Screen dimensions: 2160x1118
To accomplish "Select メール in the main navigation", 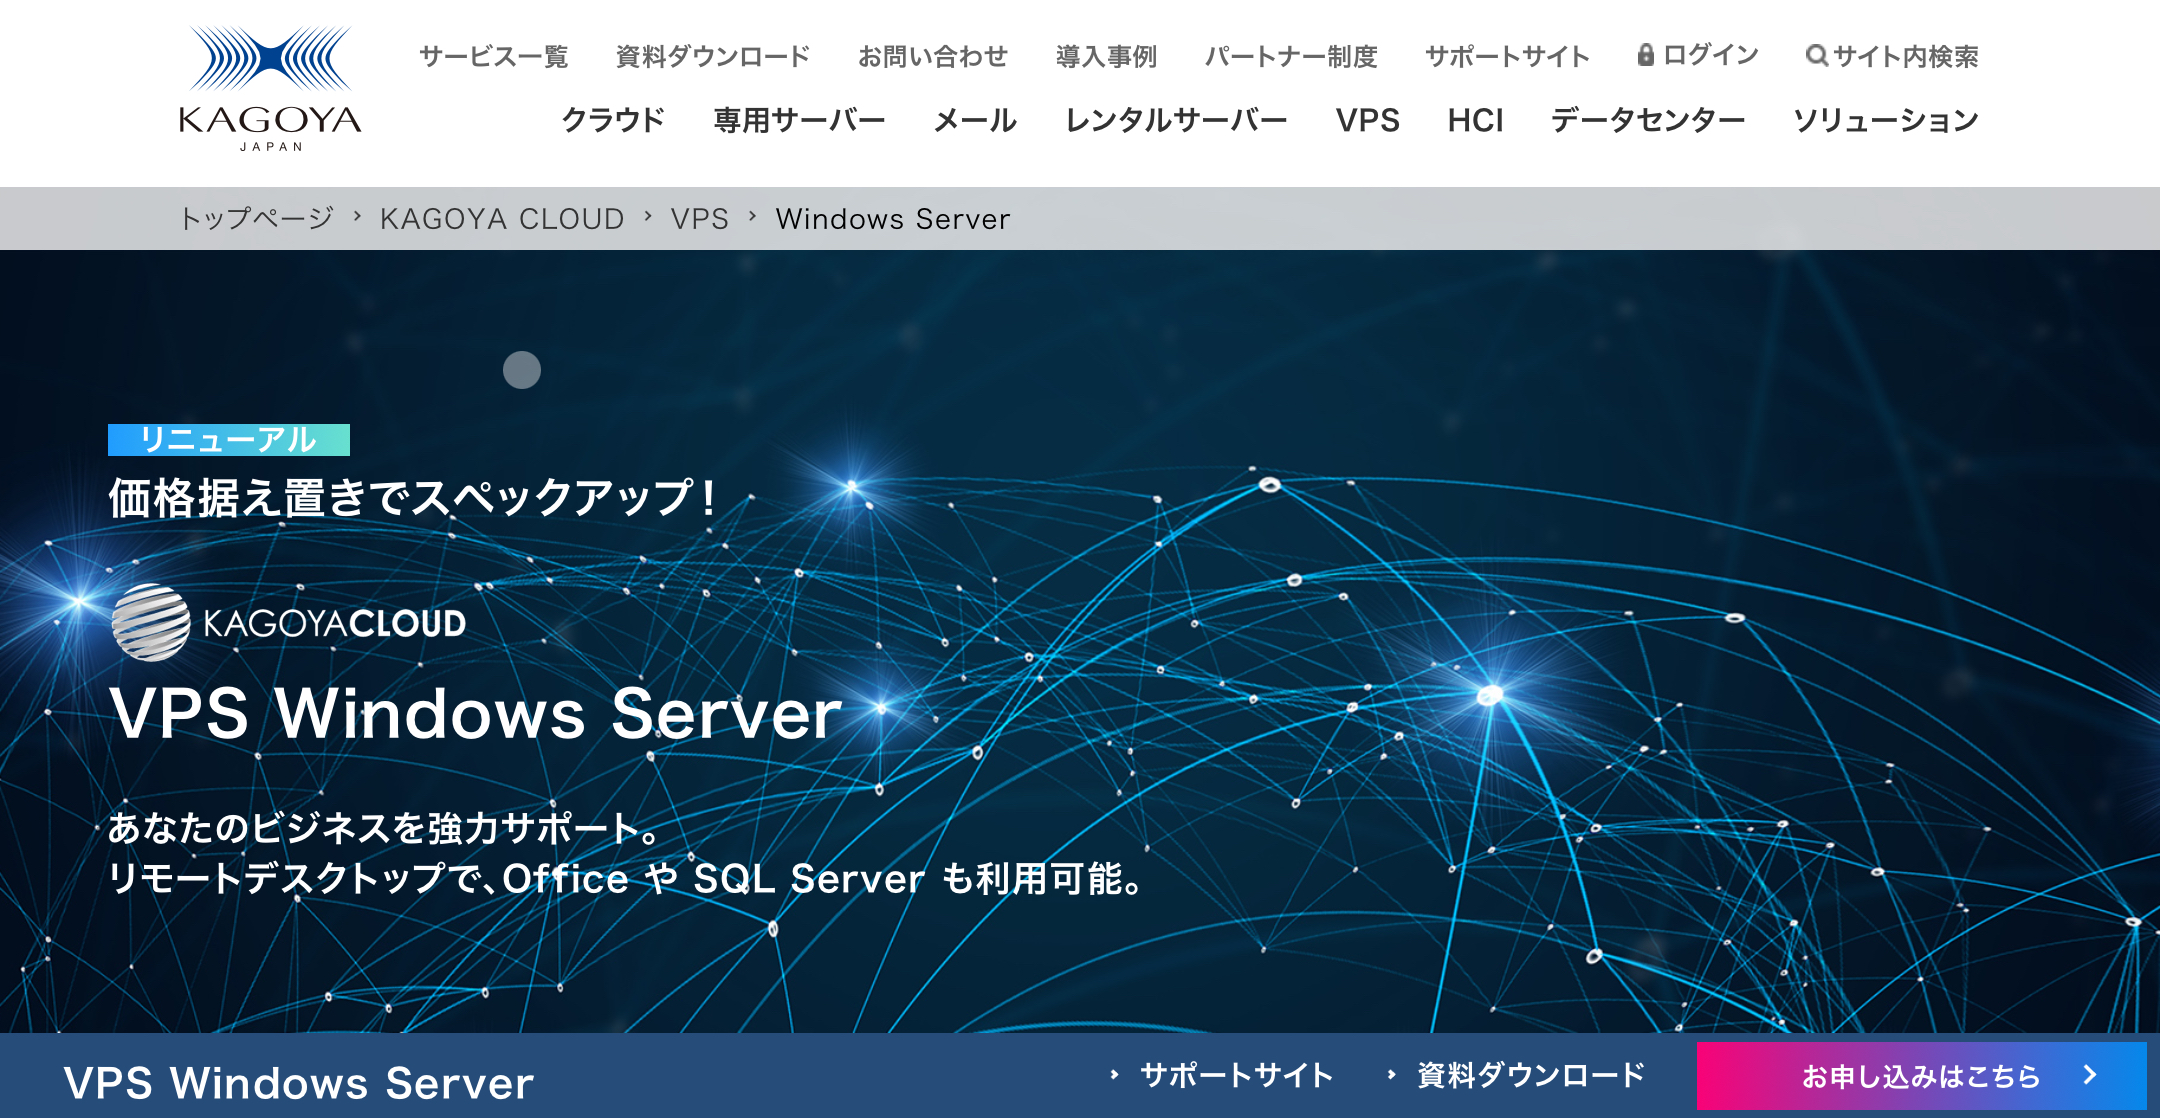I will pyautogui.click(x=975, y=120).
